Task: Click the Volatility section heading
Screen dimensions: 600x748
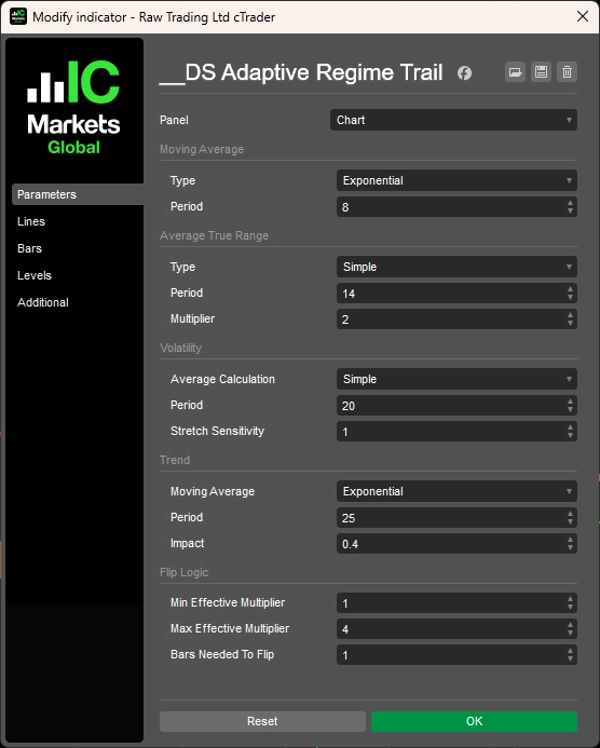Action: 181,348
